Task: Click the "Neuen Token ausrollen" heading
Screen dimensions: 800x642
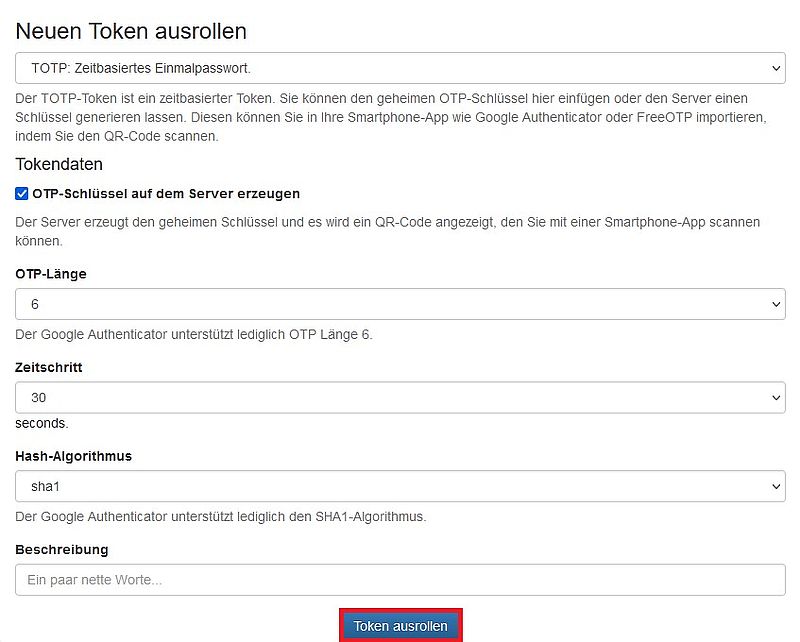Action: tap(131, 31)
